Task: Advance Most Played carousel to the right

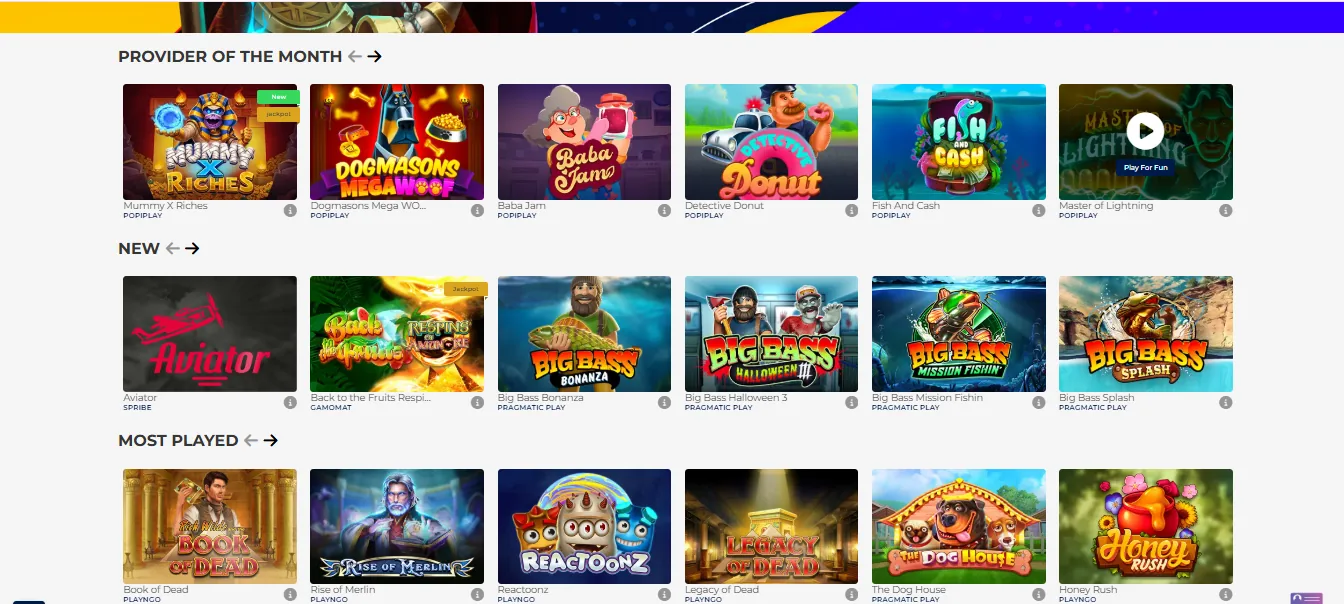Action: (x=270, y=441)
